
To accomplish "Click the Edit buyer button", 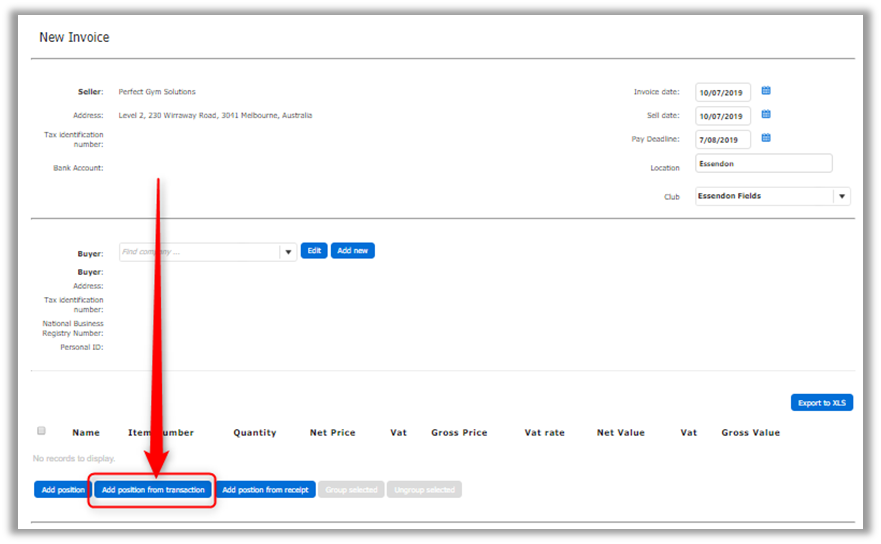I will click(314, 251).
